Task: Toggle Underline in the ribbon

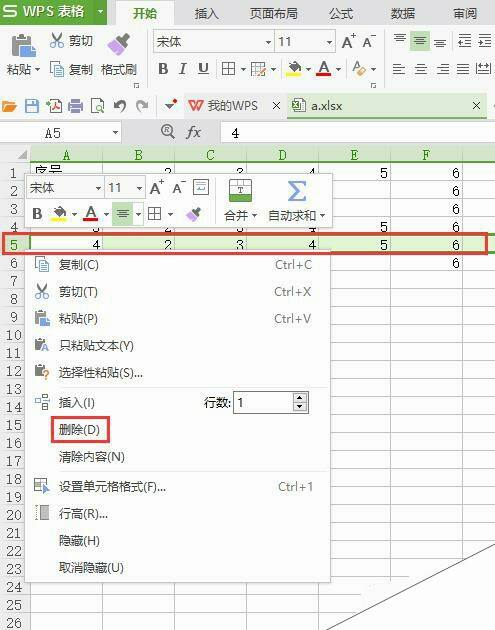Action: pyautogui.click(x=203, y=69)
